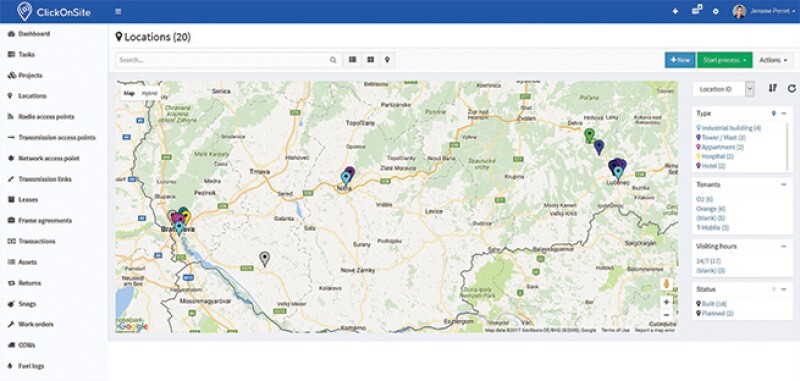This screenshot has height=381, width=800.
Task: Filter visiting hours by 24/7
Action: pyautogui.click(x=709, y=261)
